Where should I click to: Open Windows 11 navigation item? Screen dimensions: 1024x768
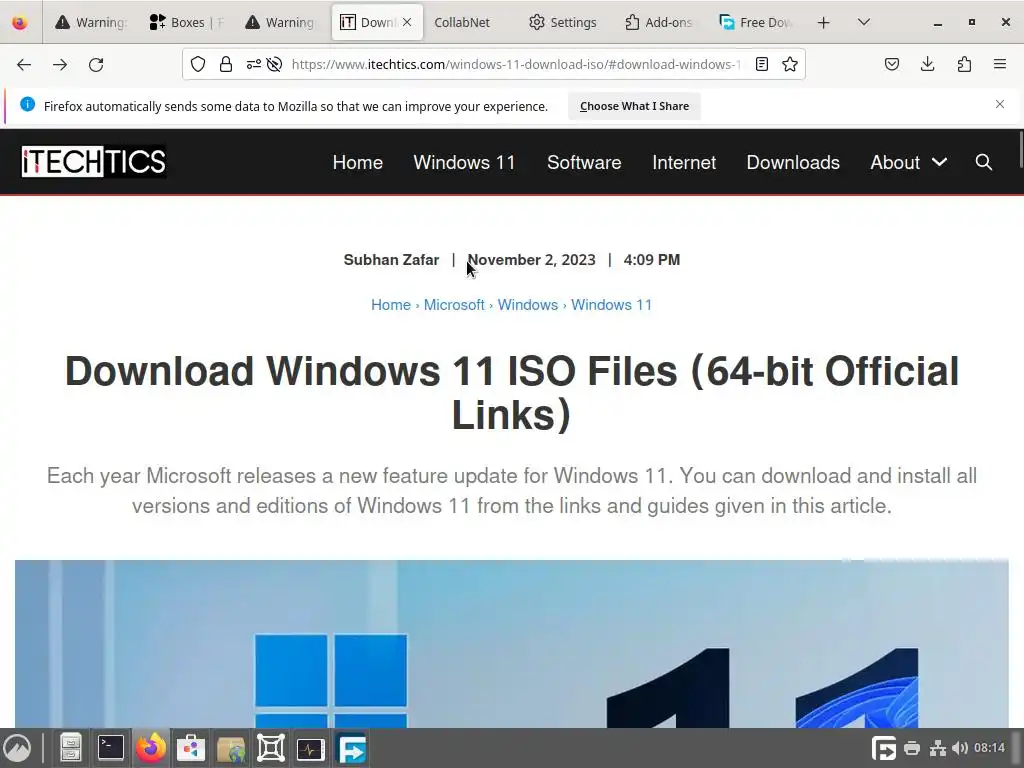coord(464,163)
